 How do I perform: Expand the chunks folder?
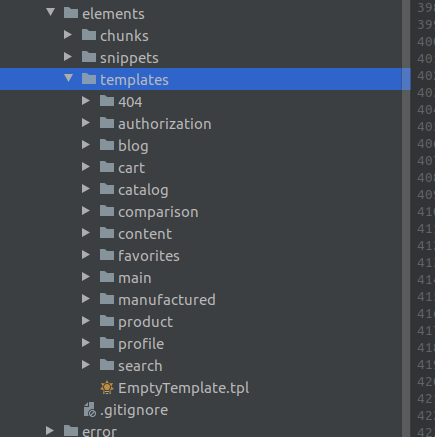68,35
